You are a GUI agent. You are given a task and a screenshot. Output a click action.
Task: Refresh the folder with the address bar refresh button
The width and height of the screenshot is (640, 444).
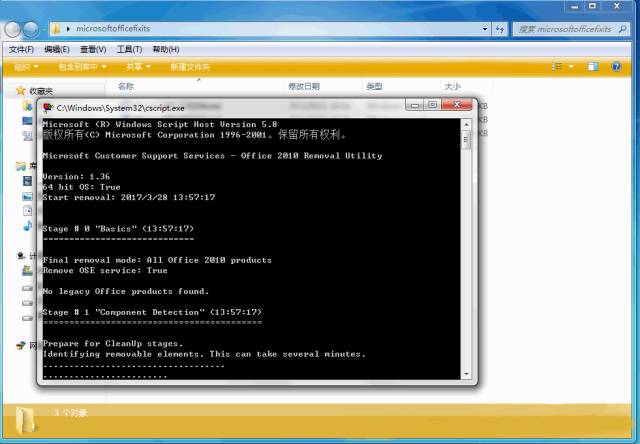tap(500, 29)
